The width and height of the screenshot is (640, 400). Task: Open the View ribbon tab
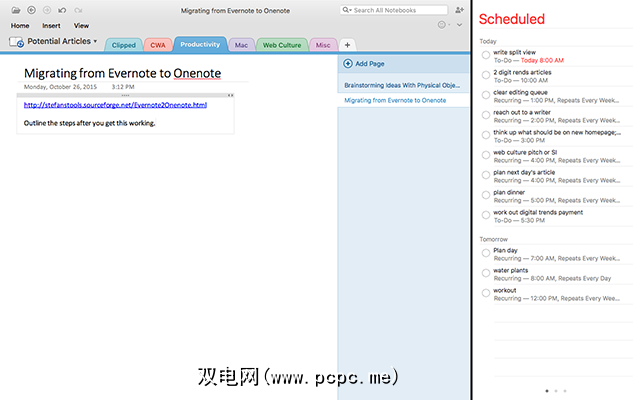click(81, 26)
